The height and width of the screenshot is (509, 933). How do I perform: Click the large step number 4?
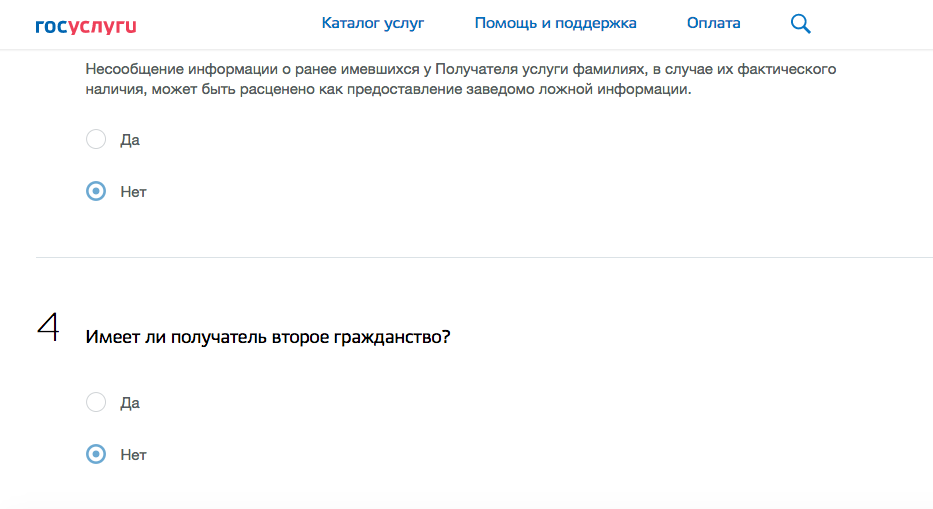(x=47, y=327)
